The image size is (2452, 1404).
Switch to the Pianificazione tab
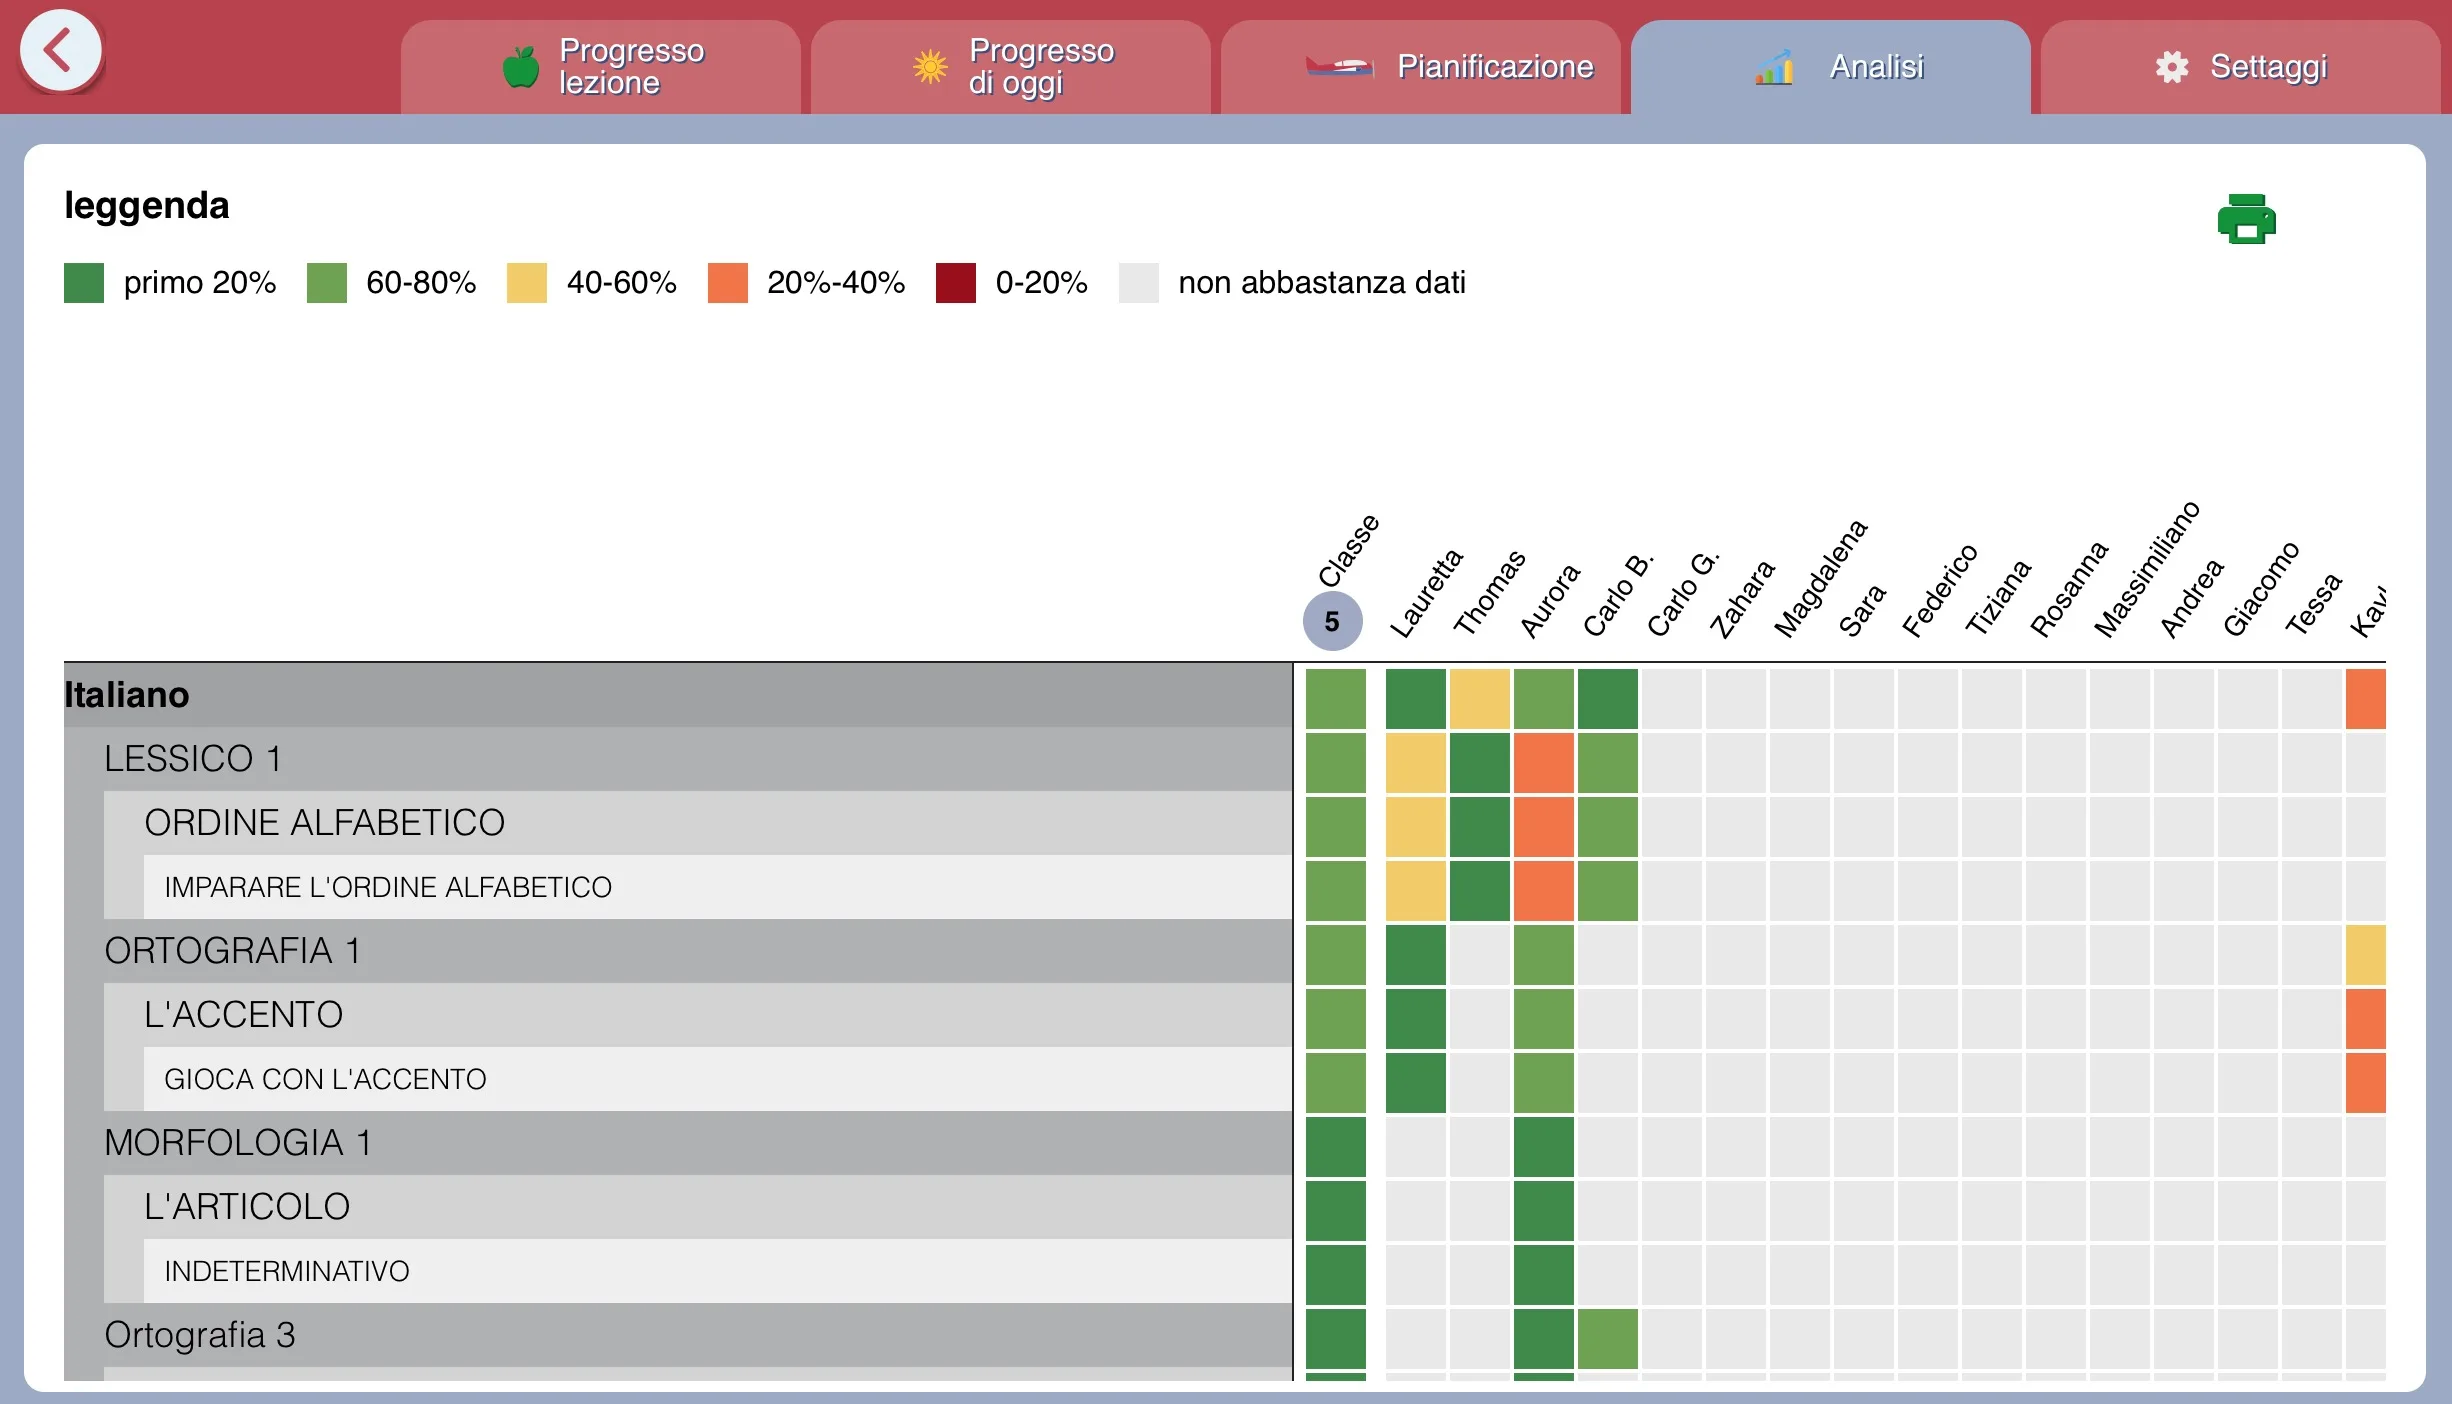point(1421,67)
